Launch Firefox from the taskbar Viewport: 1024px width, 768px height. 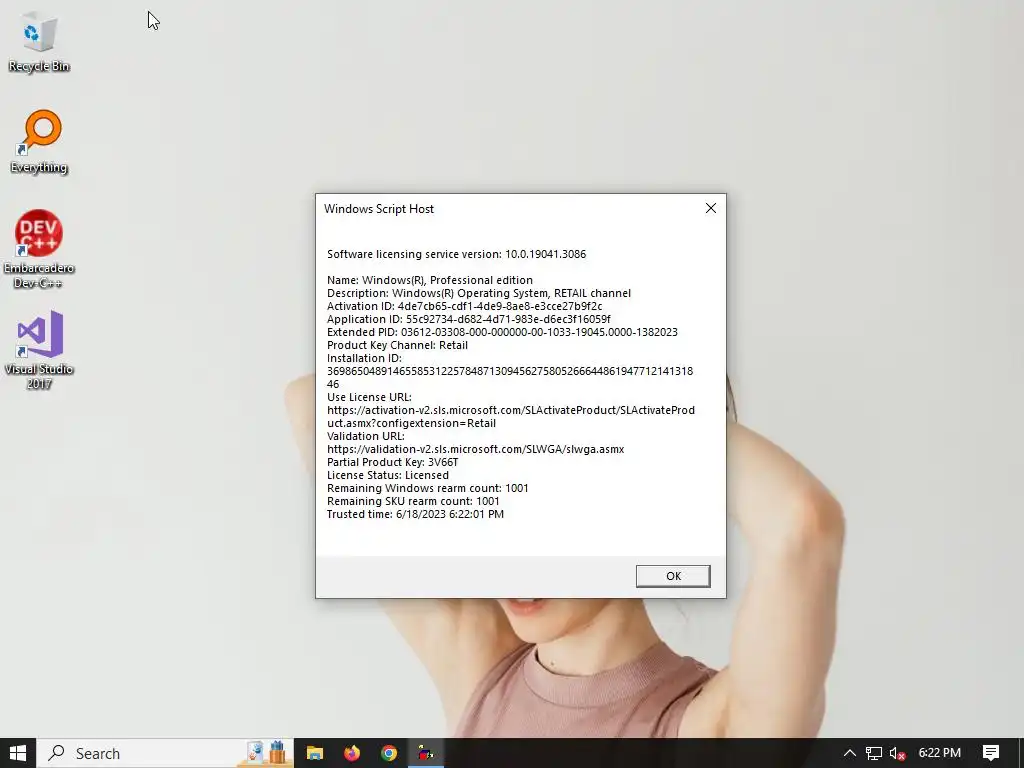tap(352, 753)
